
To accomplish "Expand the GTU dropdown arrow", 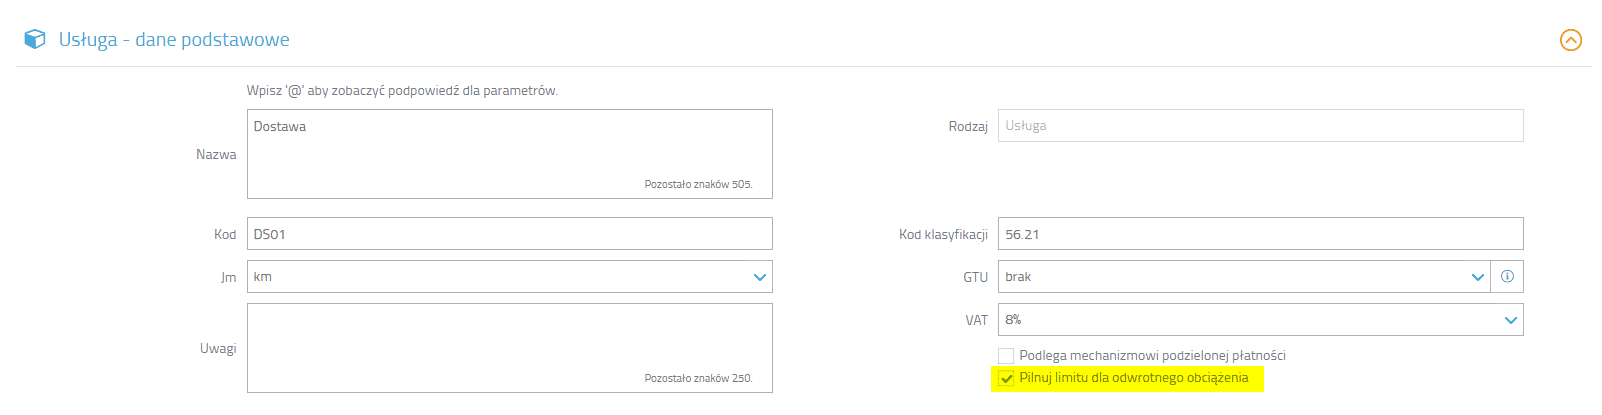I will (1477, 277).
